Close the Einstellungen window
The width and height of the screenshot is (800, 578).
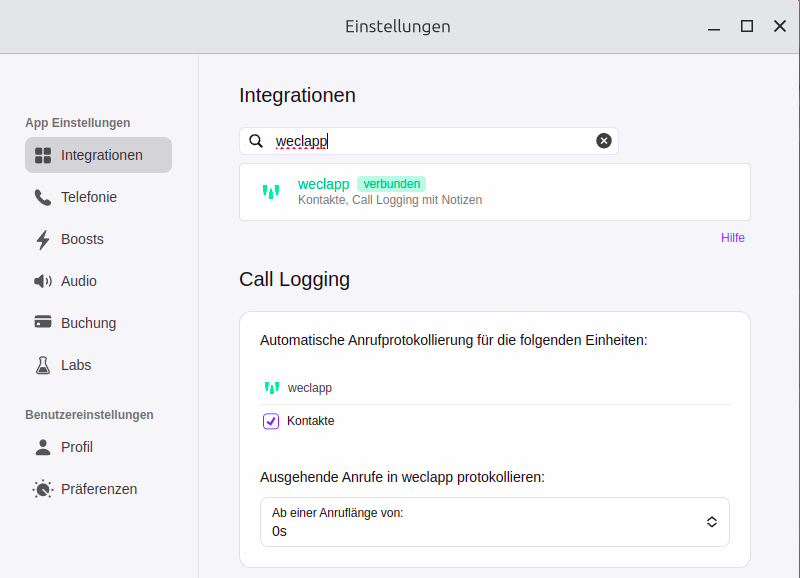[x=780, y=26]
